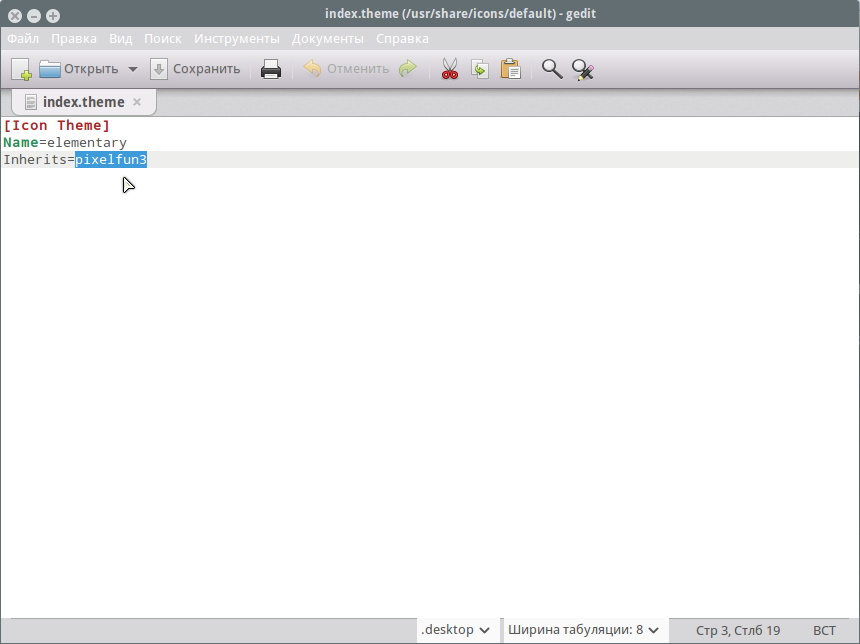The height and width of the screenshot is (644, 860).
Task: Click the [Icon Theme] header line
Action: coord(56,126)
